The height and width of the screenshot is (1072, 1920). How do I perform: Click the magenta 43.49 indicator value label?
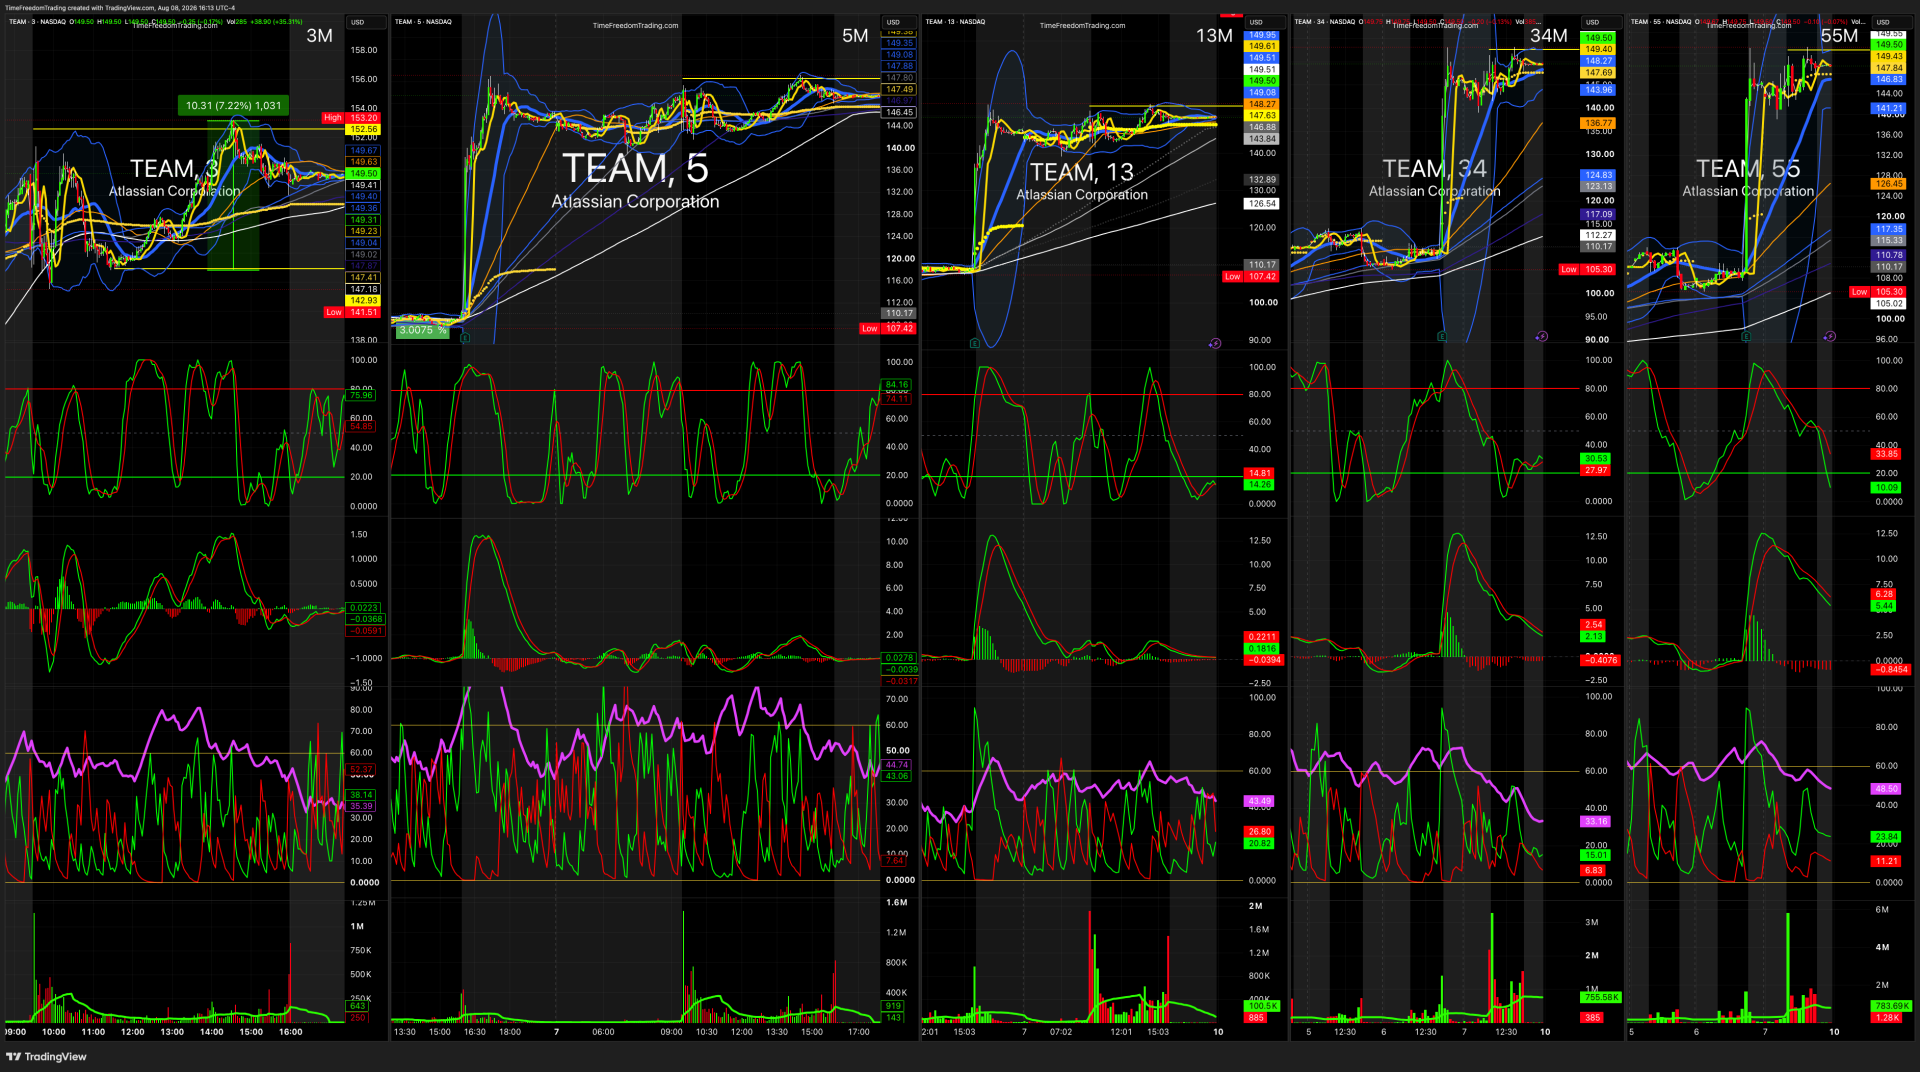point(1260,801)
